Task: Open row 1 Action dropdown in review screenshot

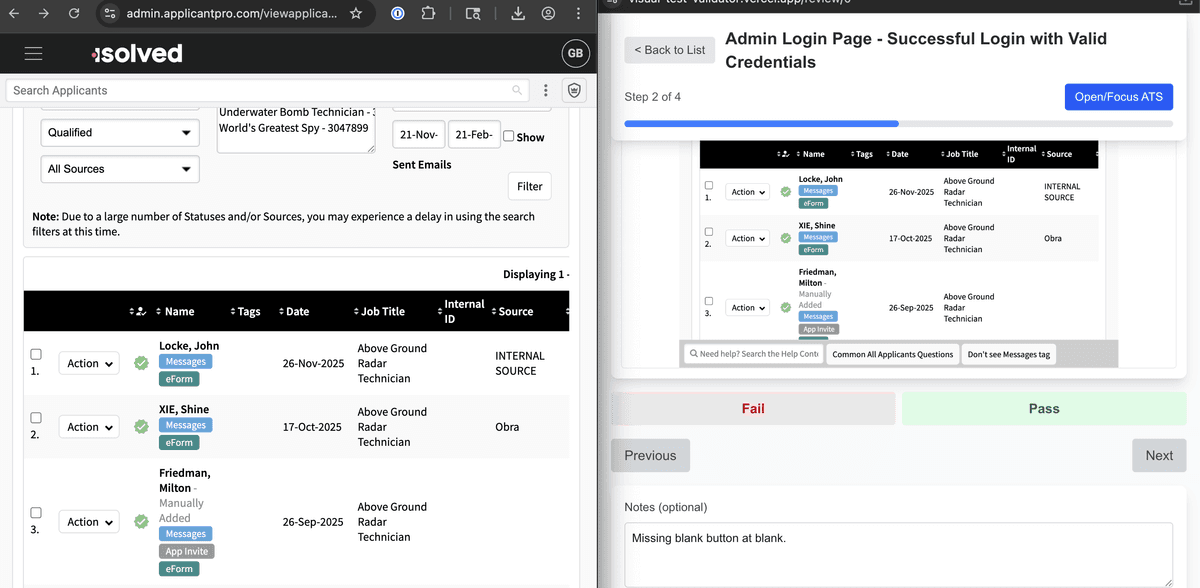Action: pos(748,192)
